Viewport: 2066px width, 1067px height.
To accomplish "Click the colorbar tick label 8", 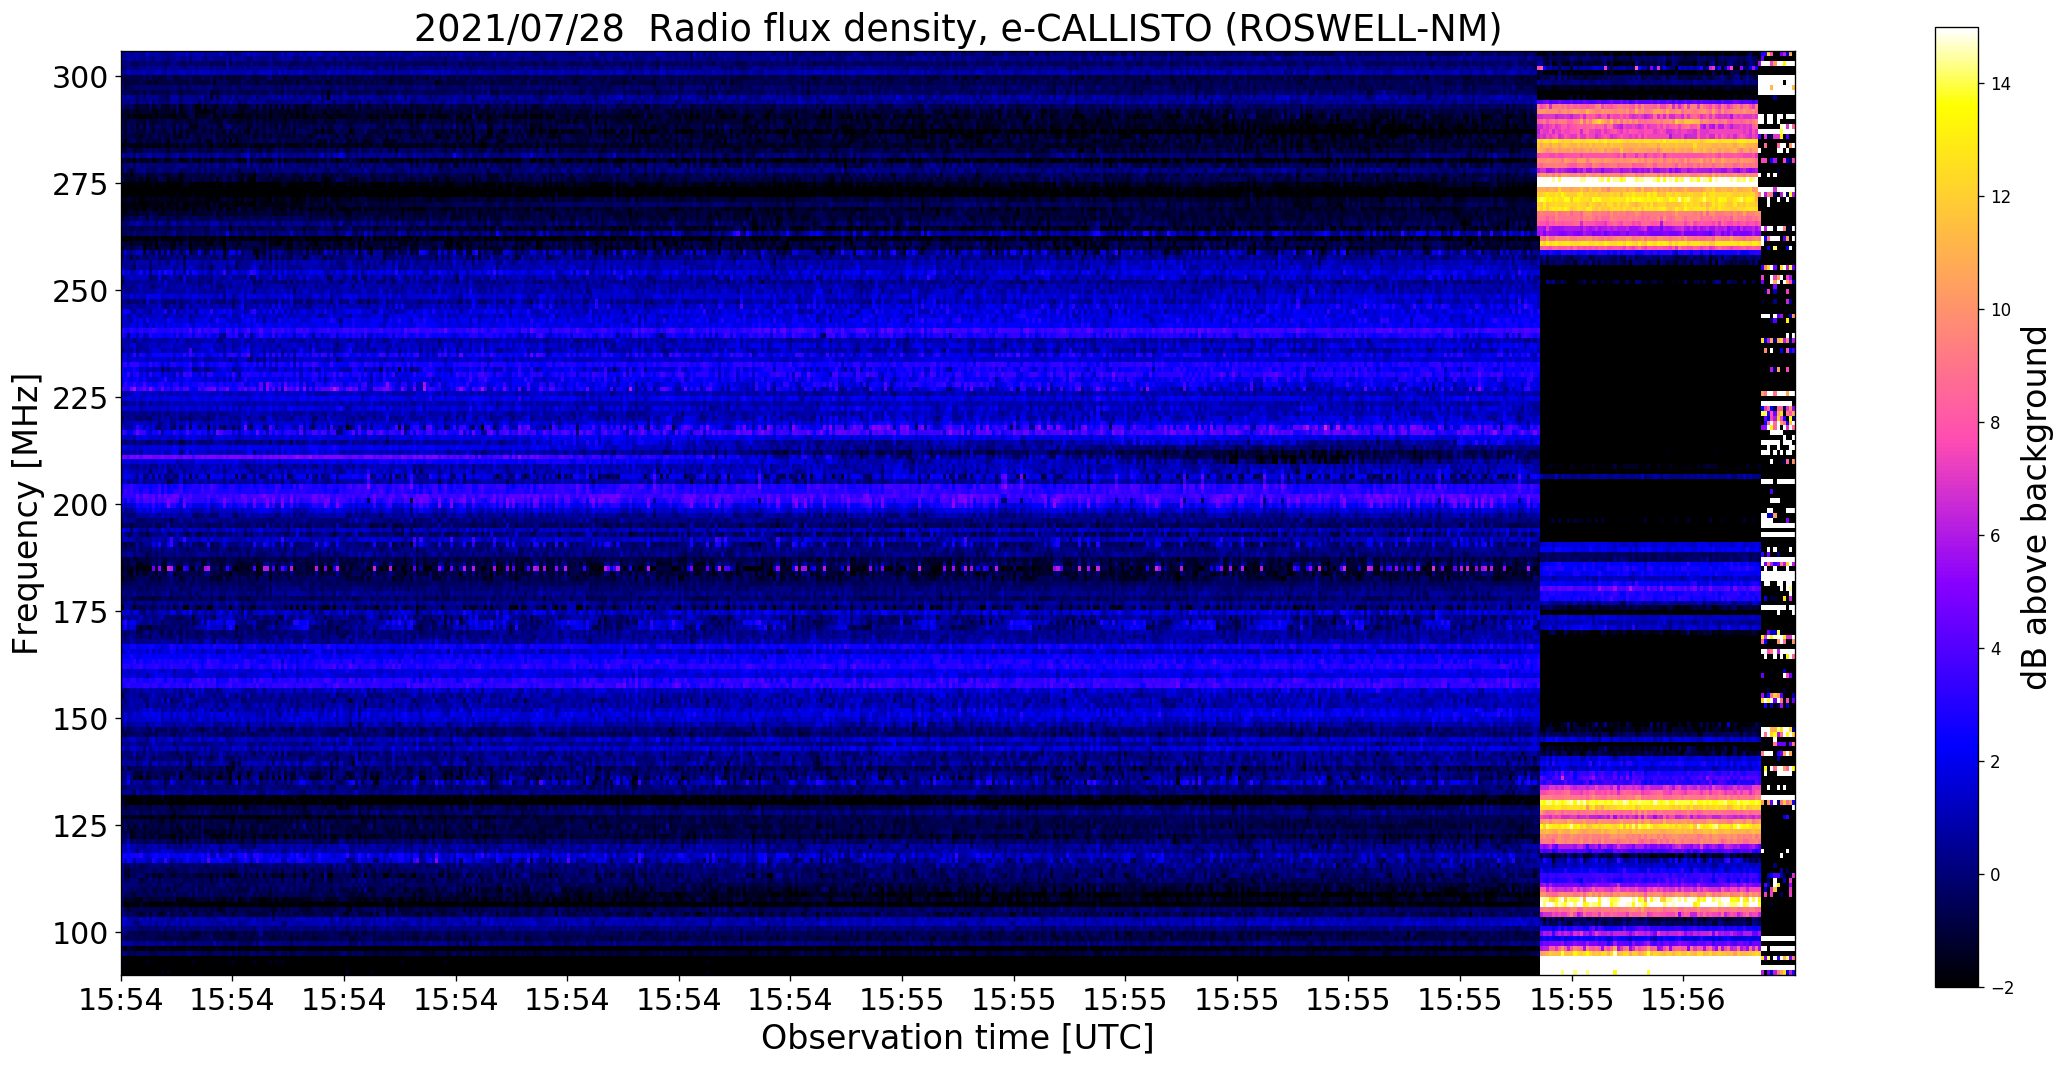I will click(1996, 423).
